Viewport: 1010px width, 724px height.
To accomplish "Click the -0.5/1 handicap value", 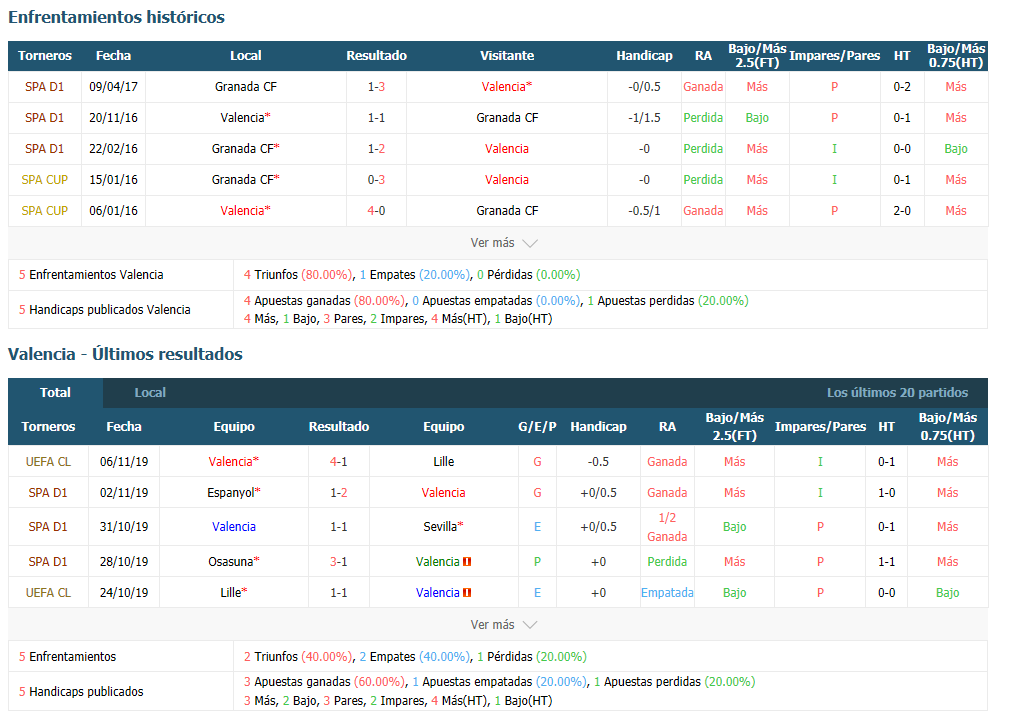I will click(644, 211).
